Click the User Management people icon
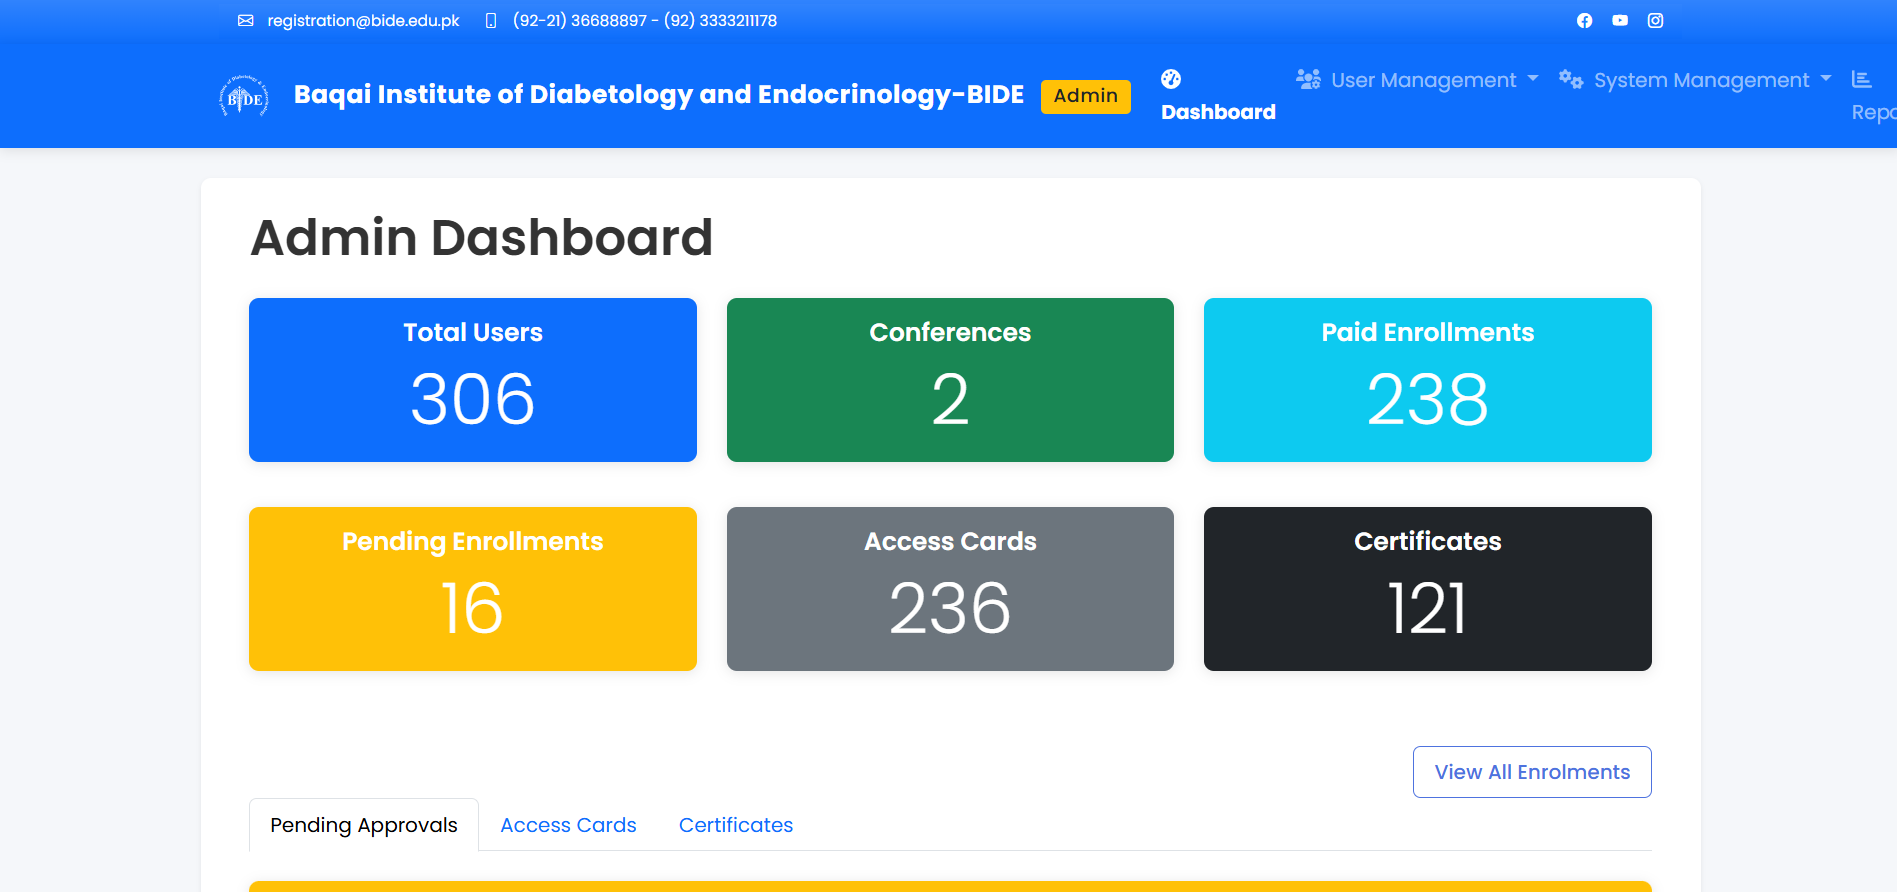The width and height of the screenshot is (1897, 892). point(1308,79)
